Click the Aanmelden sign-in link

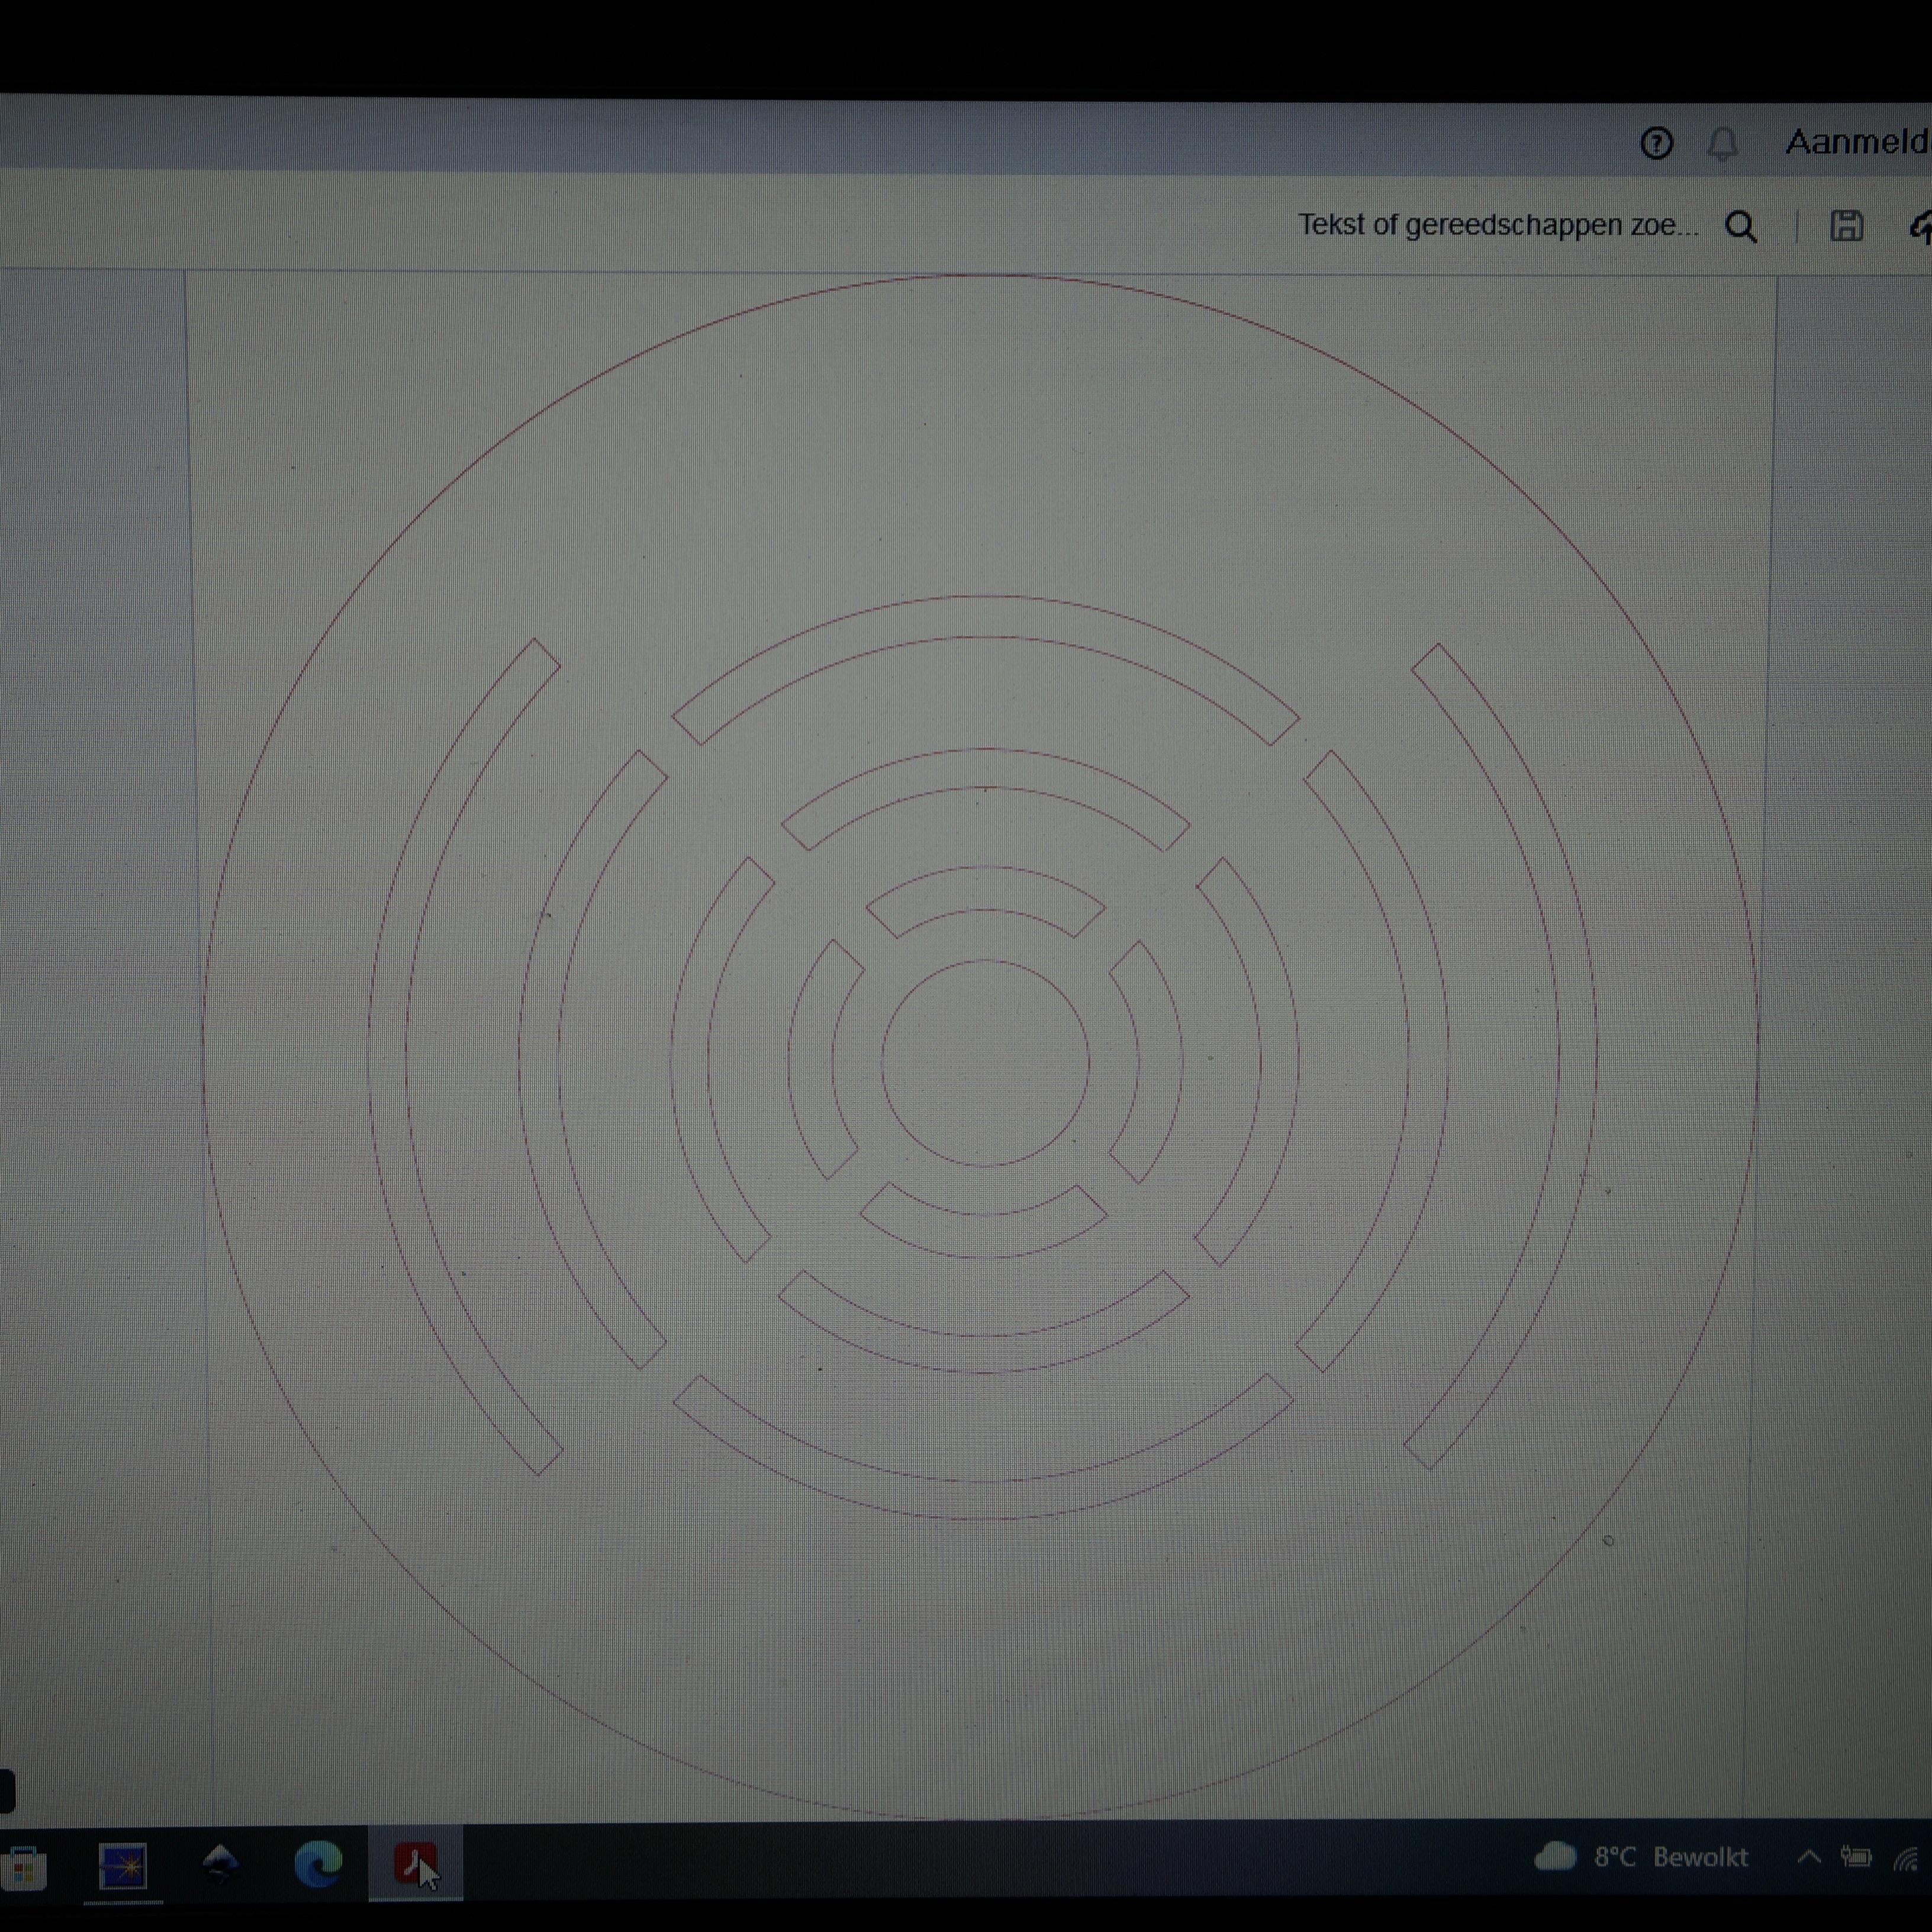(1858, 142)
